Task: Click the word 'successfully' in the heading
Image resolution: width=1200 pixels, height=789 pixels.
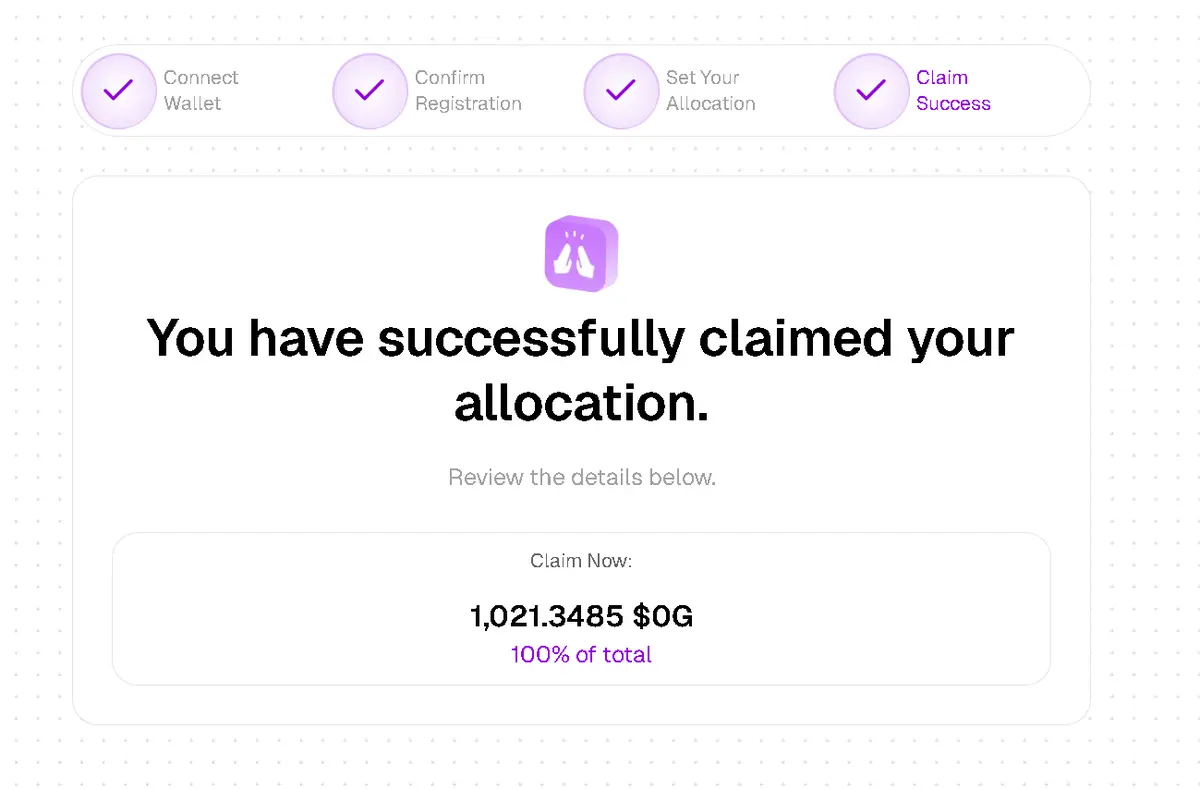Action: click(530, 340)
